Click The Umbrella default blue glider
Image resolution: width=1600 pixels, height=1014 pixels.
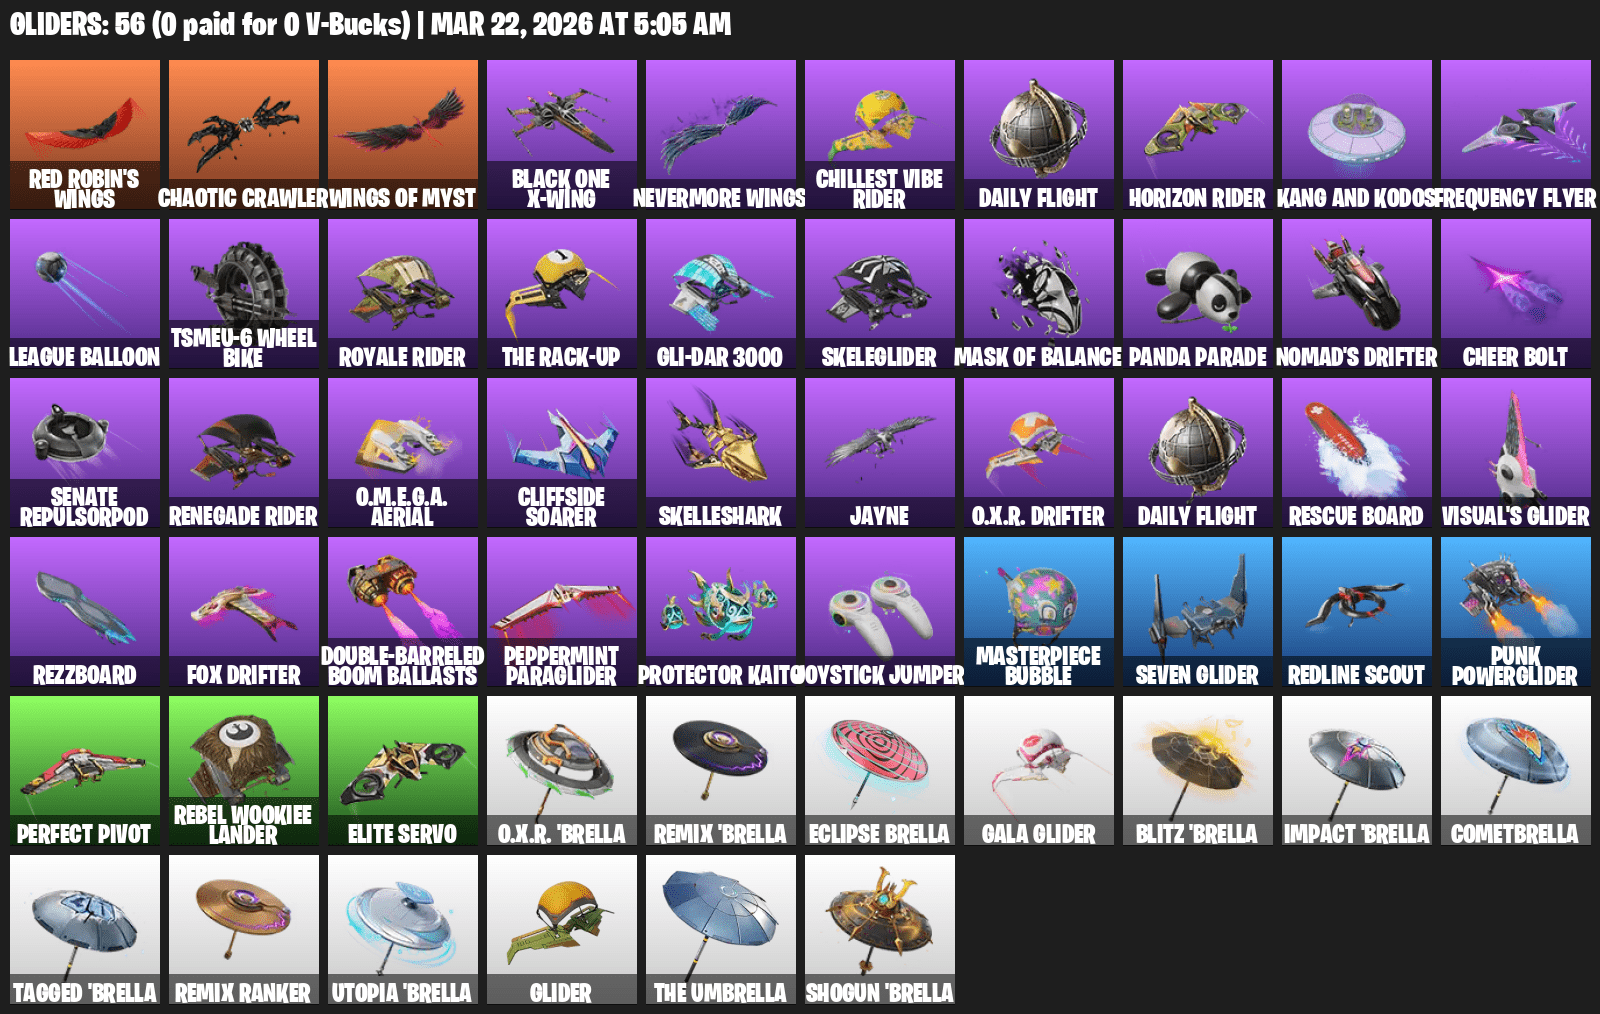721,930
